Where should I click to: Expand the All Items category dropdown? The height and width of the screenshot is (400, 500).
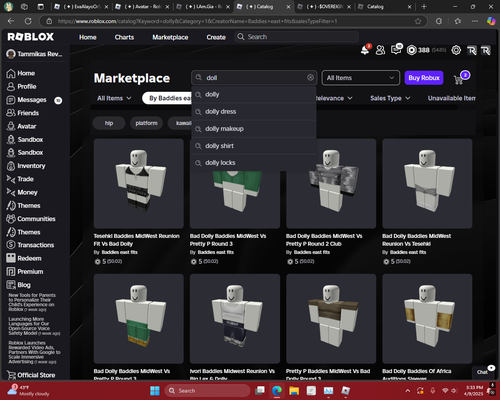[361, 78]
